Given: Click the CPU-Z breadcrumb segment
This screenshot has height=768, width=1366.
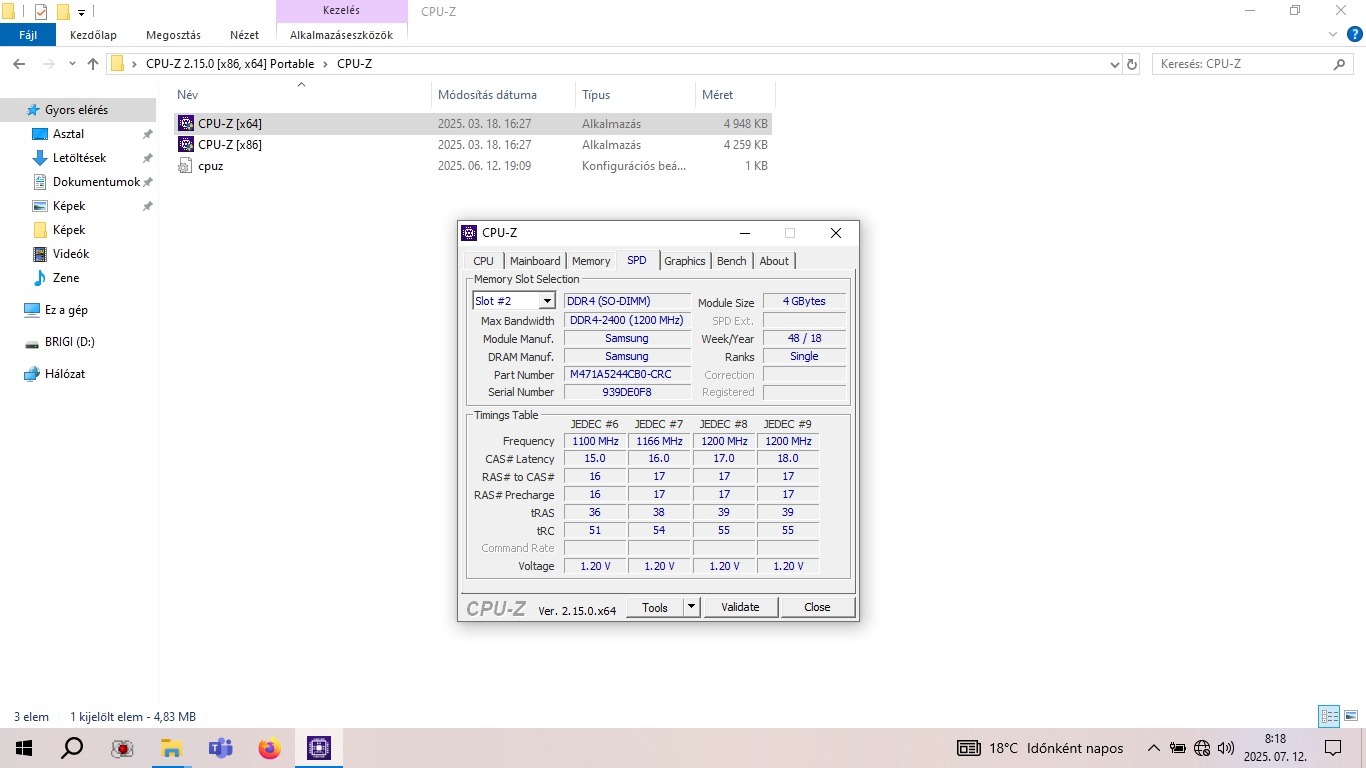Looking at the screenshot, I should click(x=354, y=64).
